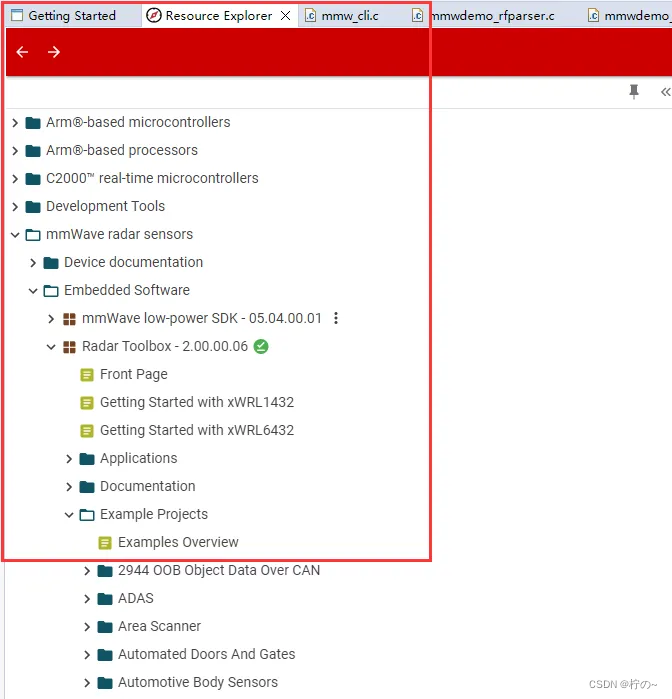
Task: Expand 2944 OOB Object Data Over CAN
Action: 87,571
